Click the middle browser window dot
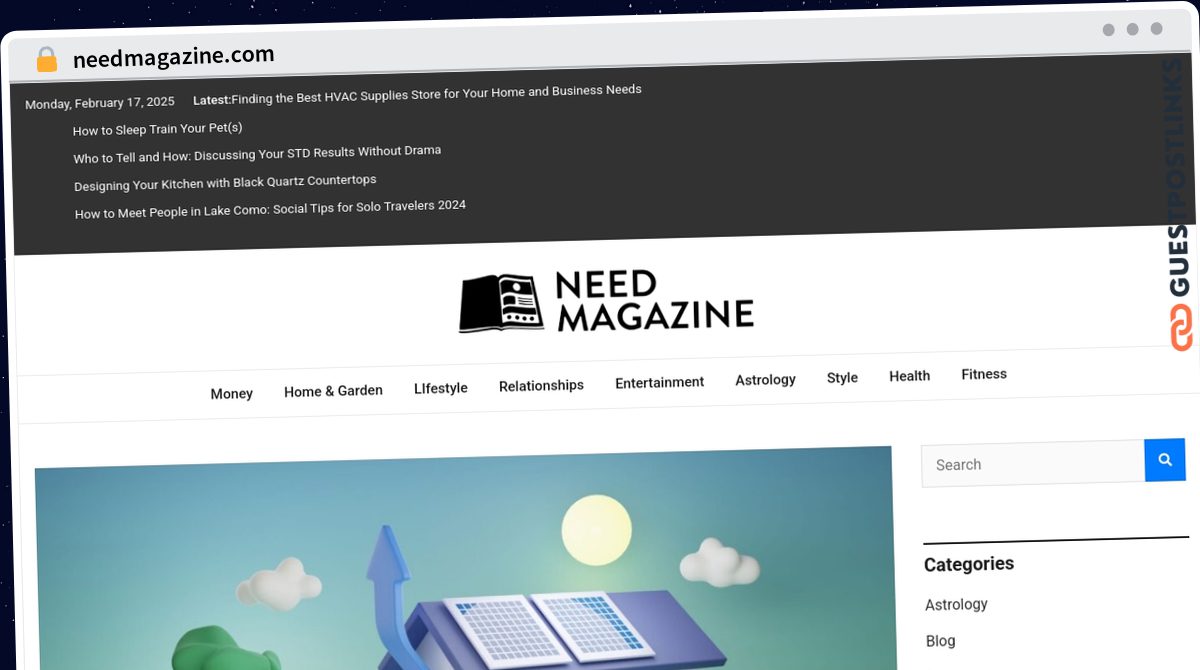The height and width of the screenshot is (670, 1200). tap(1135, 30)
